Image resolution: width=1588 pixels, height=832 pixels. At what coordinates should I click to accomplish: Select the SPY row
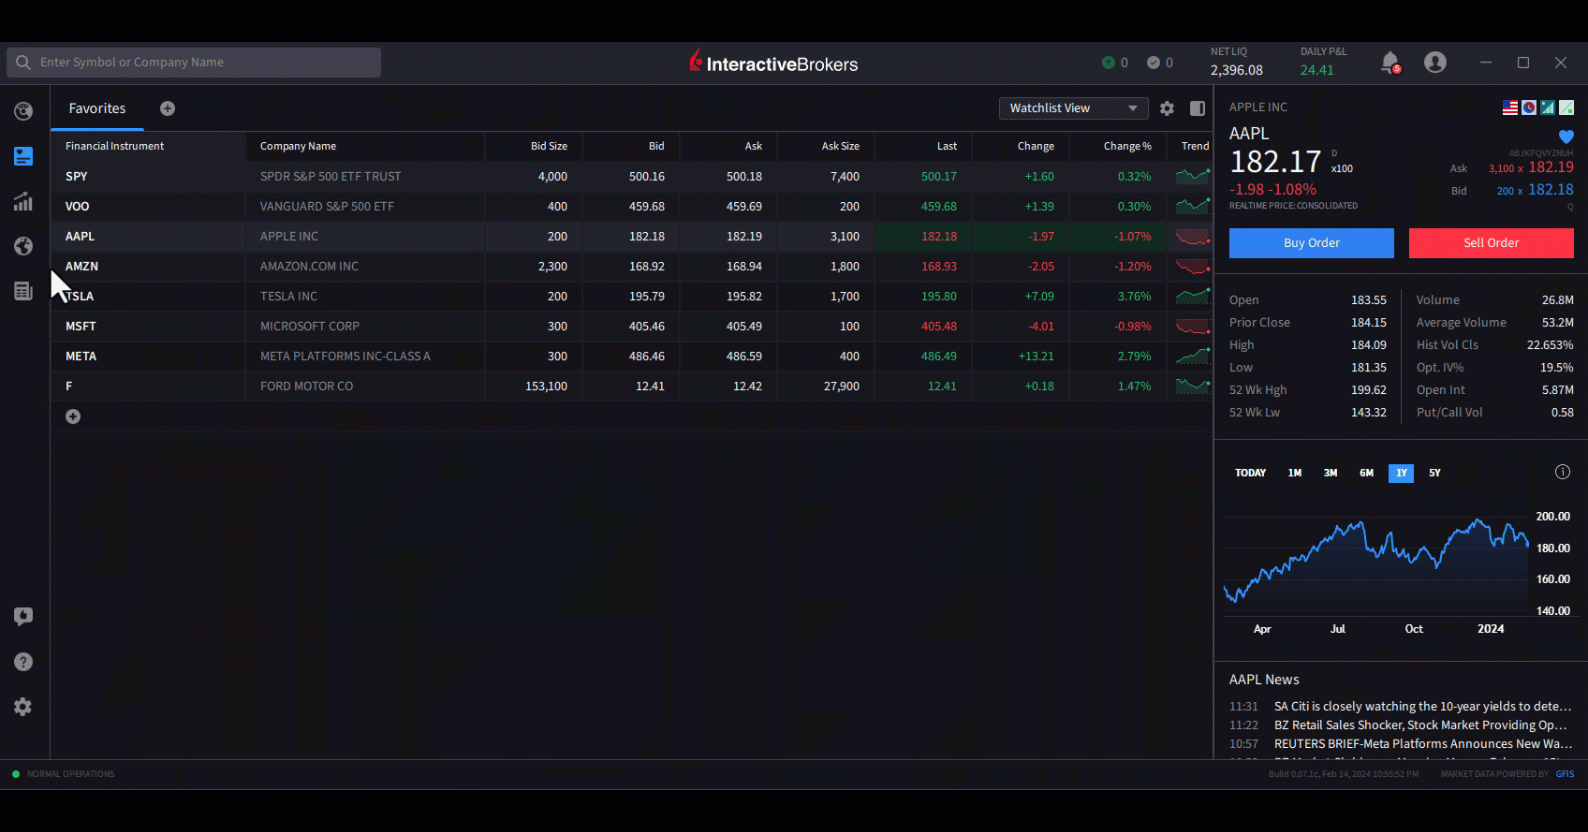[x=632, y=176]
